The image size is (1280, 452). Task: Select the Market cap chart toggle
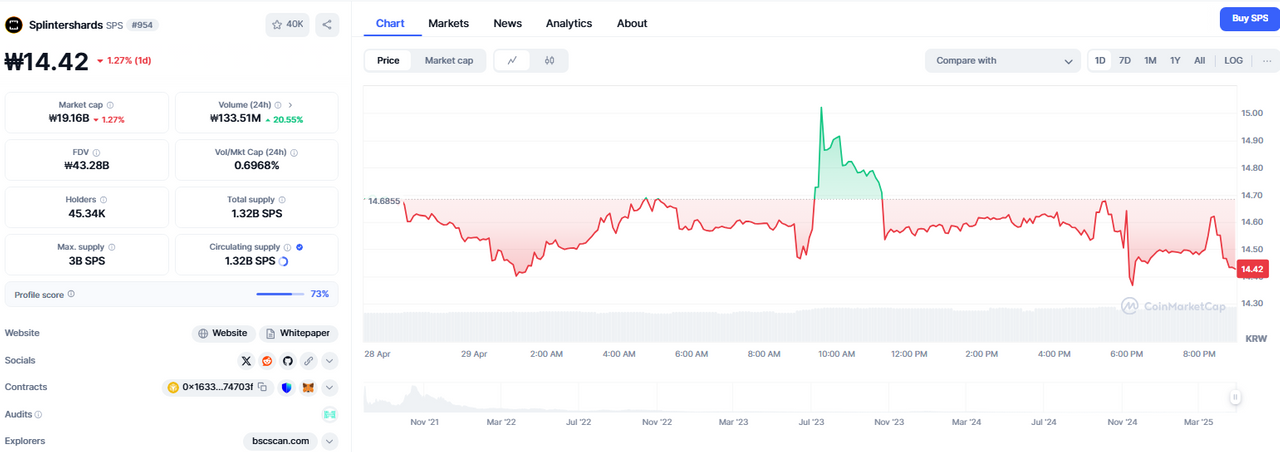[449, 61]
